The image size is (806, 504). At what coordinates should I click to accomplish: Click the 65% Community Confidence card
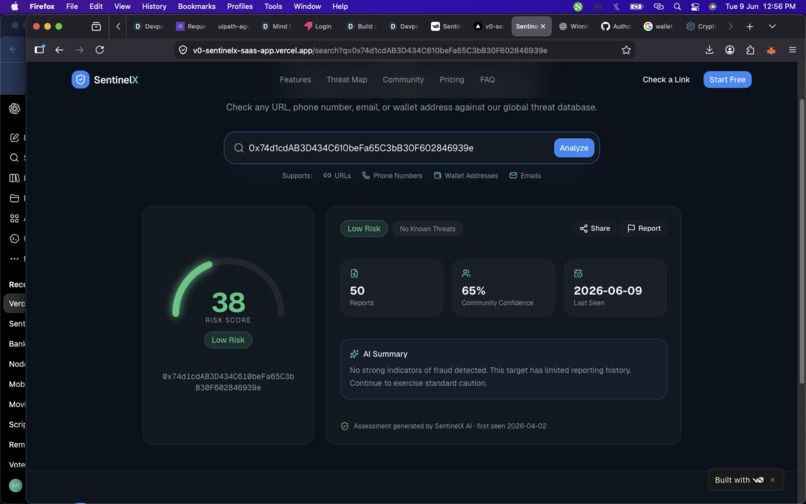503,287
